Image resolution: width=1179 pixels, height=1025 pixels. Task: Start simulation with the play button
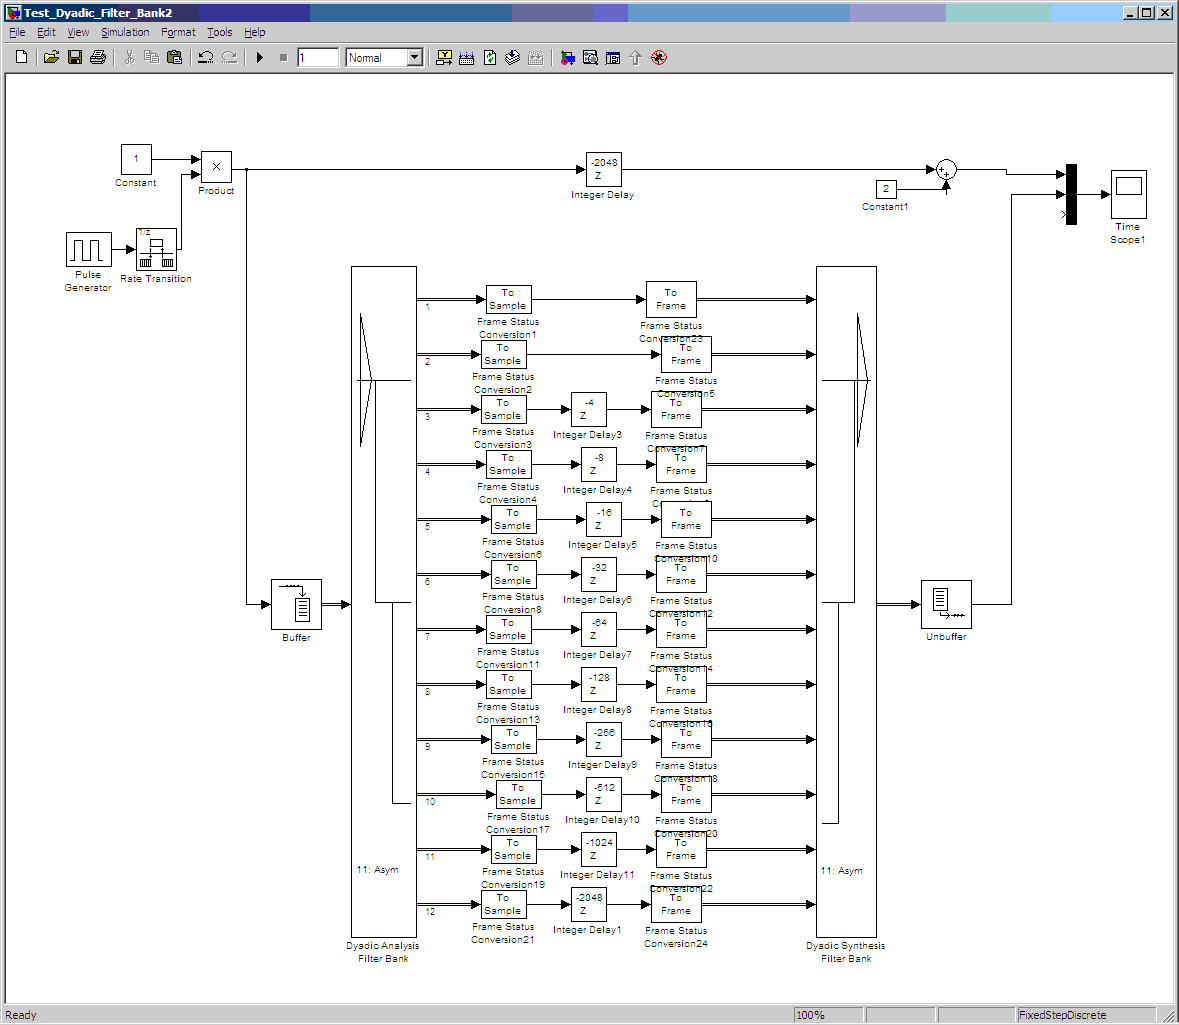click(x=260, y=58)
